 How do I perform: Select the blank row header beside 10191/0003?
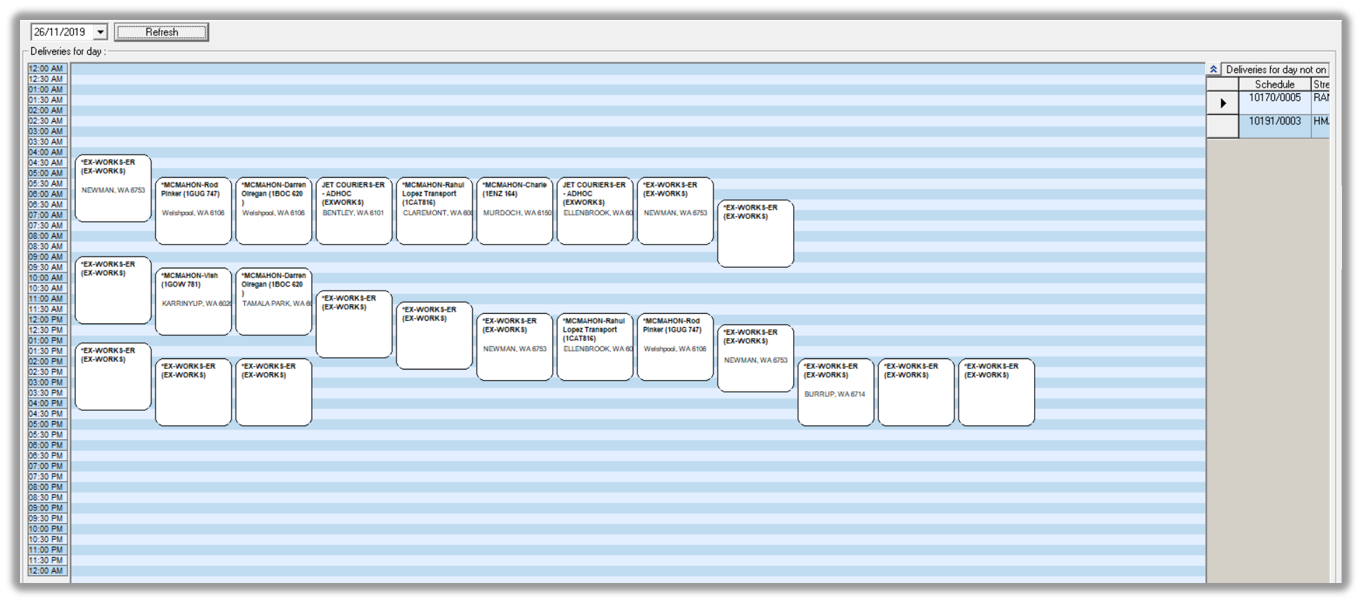pos(1223,126)
